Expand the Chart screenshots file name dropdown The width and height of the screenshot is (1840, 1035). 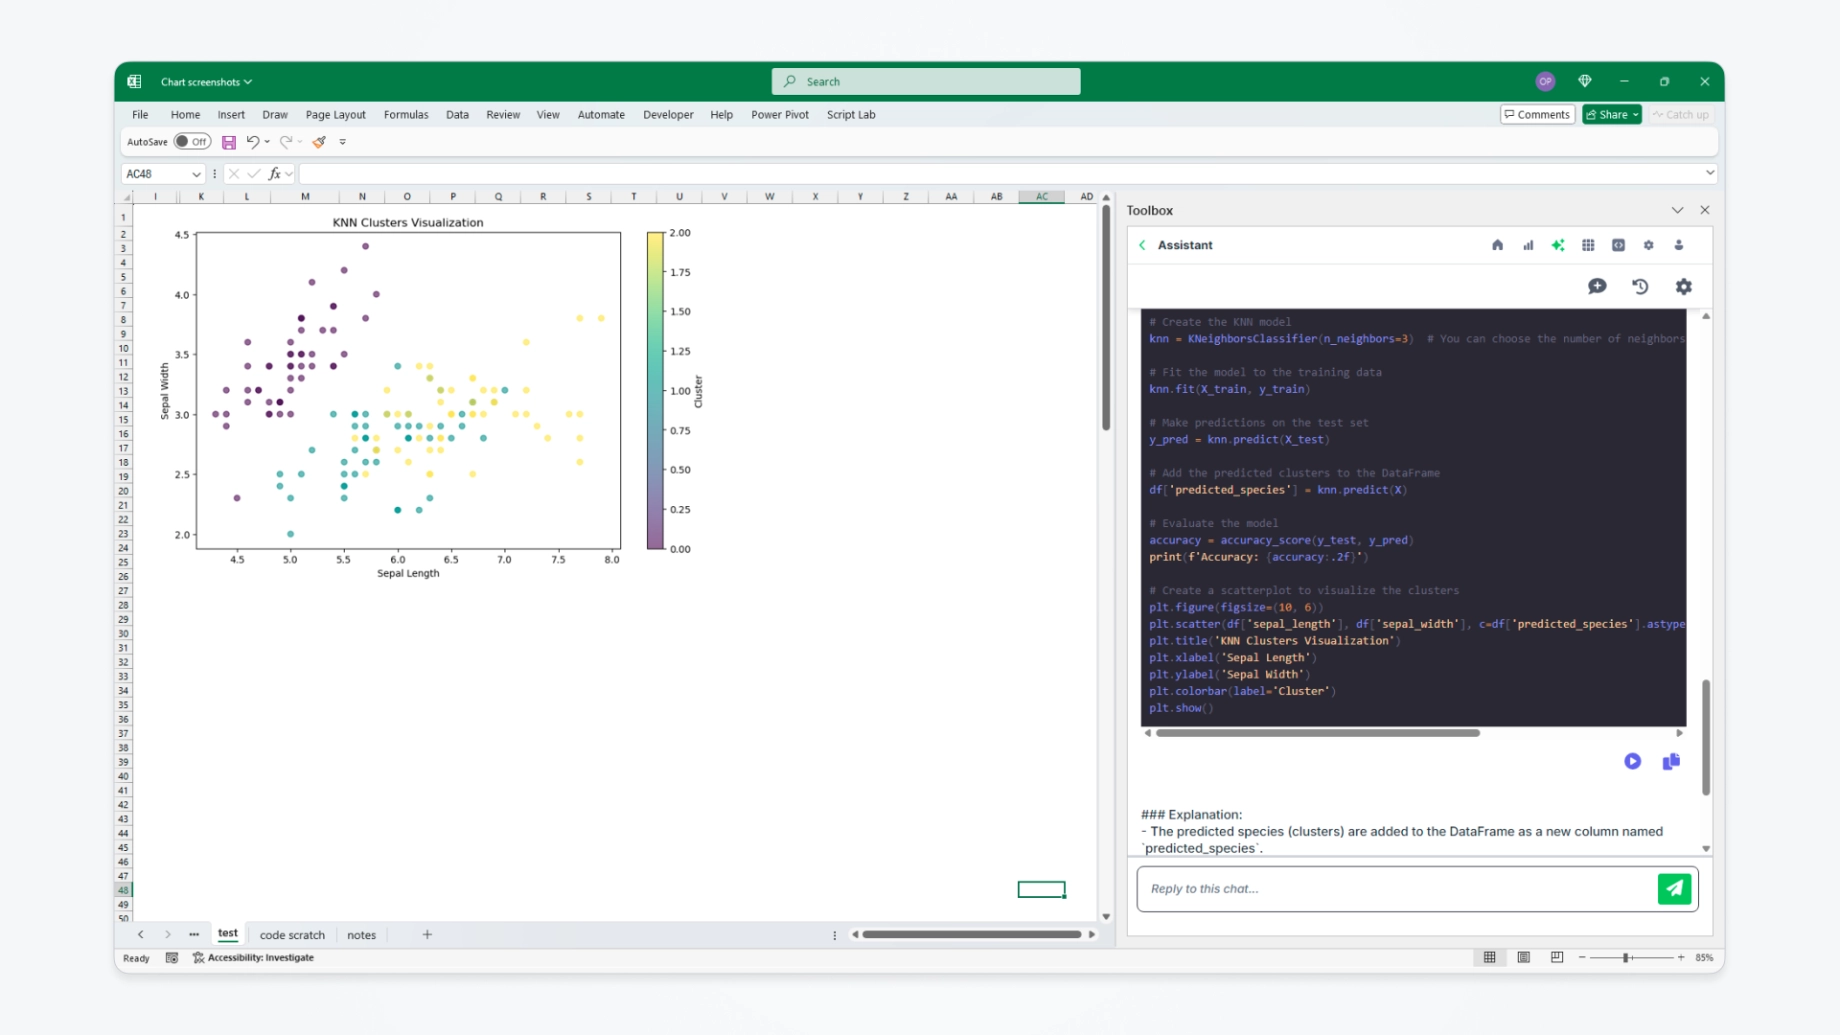pos(248,82)
